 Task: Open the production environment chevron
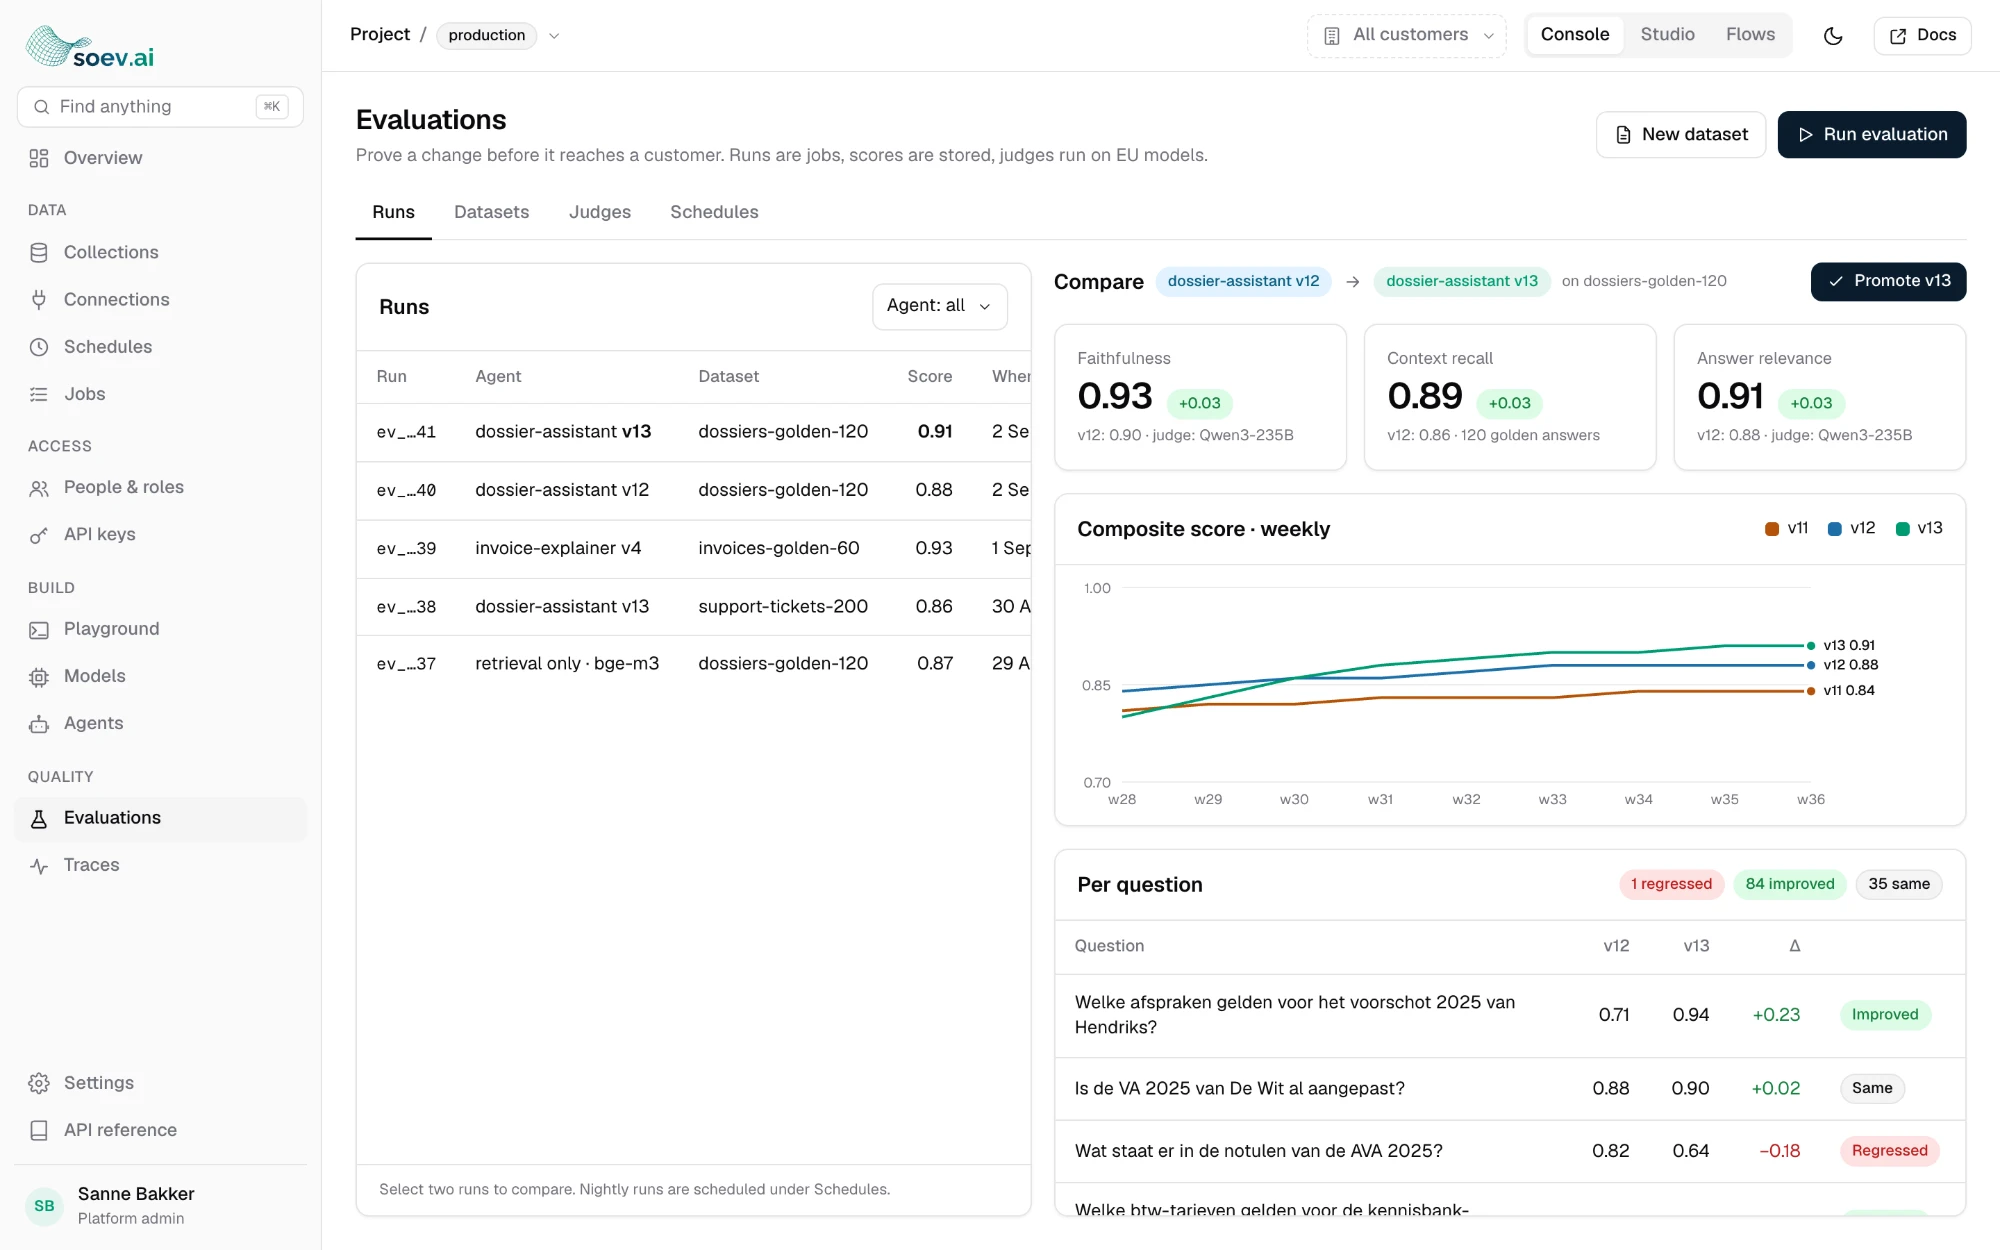pos(554,36)
